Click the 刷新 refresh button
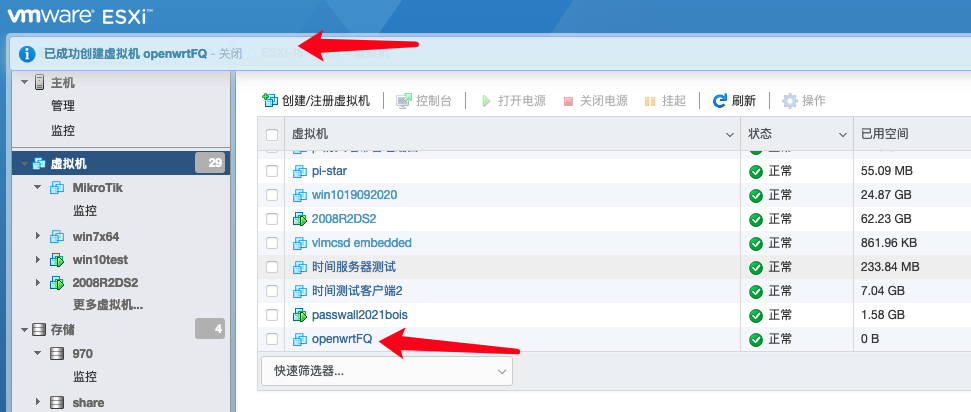Screen dimensions: 971x412 [x=734, y=100]
